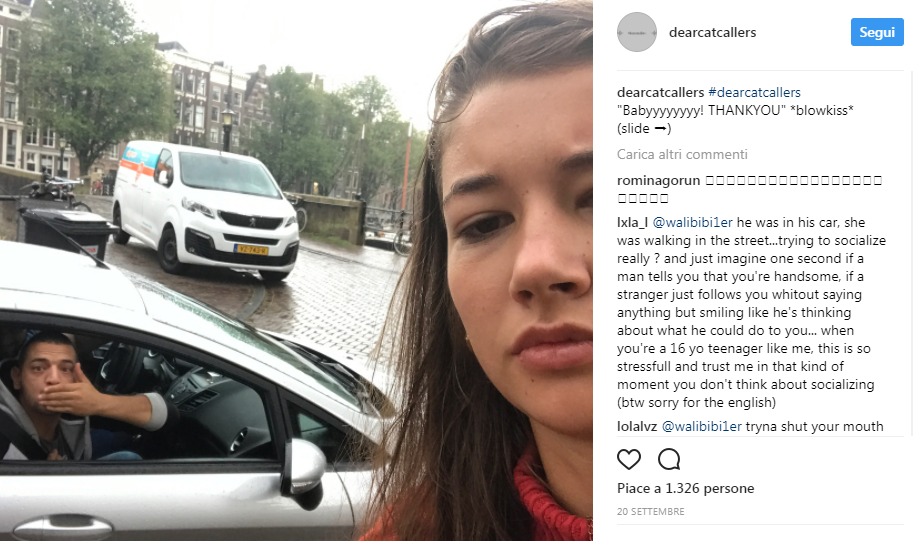View likes via Piace a 1.326 persone

coord(685,488)
